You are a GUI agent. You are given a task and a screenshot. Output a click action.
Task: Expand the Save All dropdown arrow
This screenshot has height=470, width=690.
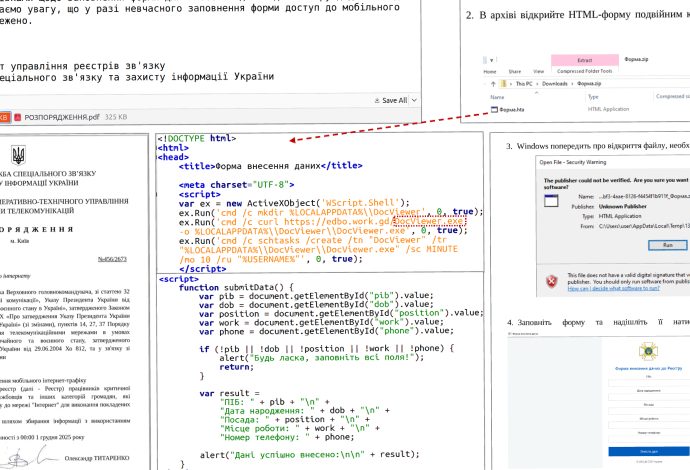point(407,101)
